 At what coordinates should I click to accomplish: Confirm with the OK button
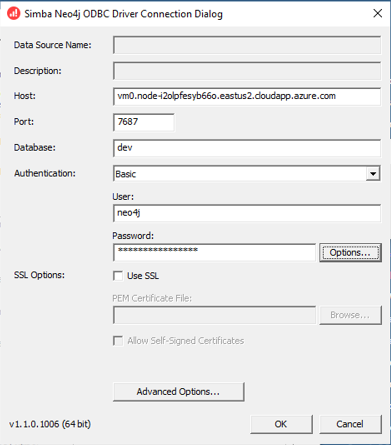[281, 424]
